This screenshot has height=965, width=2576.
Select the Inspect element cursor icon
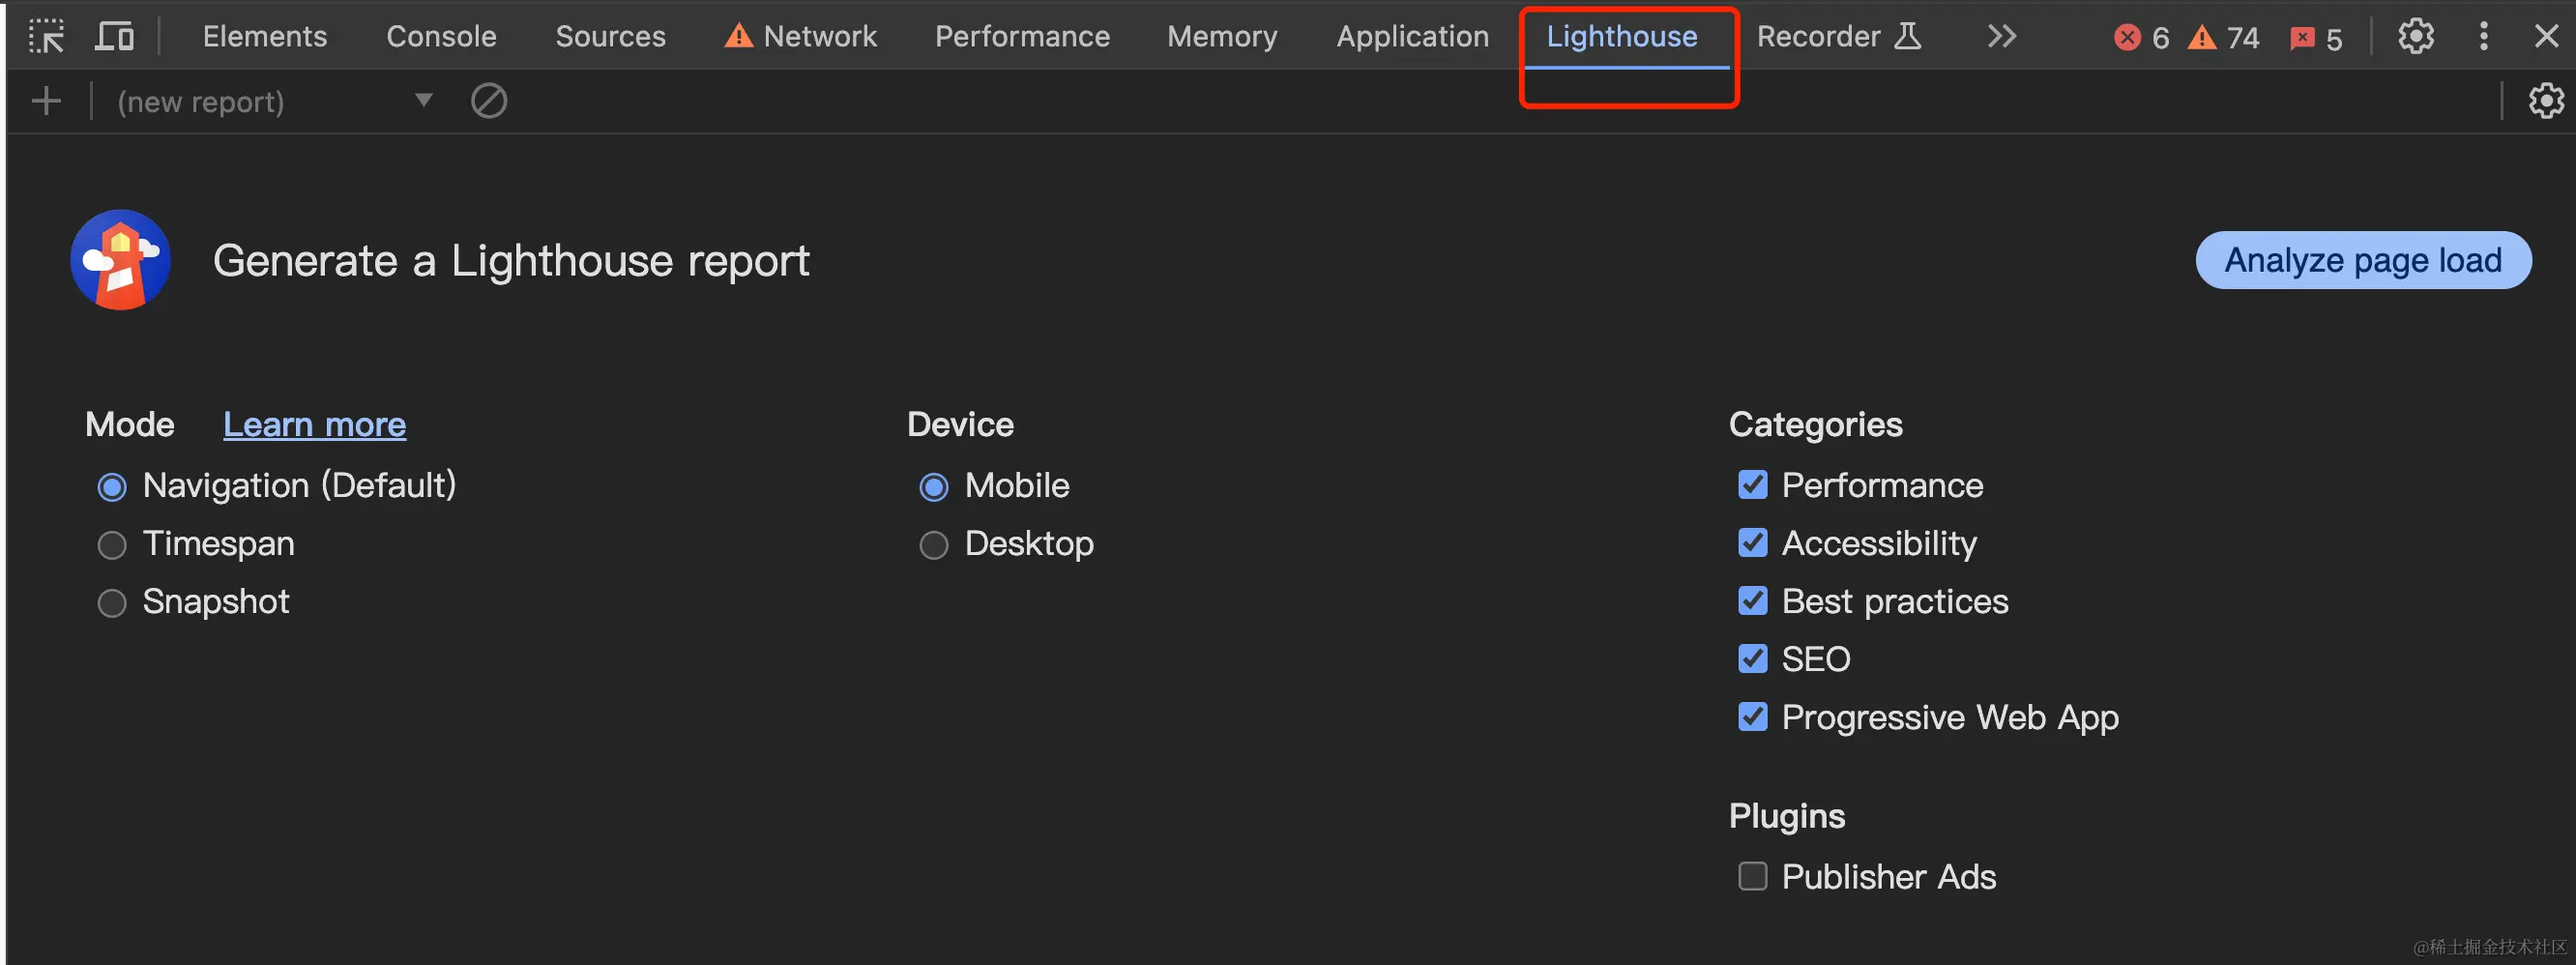47,36
